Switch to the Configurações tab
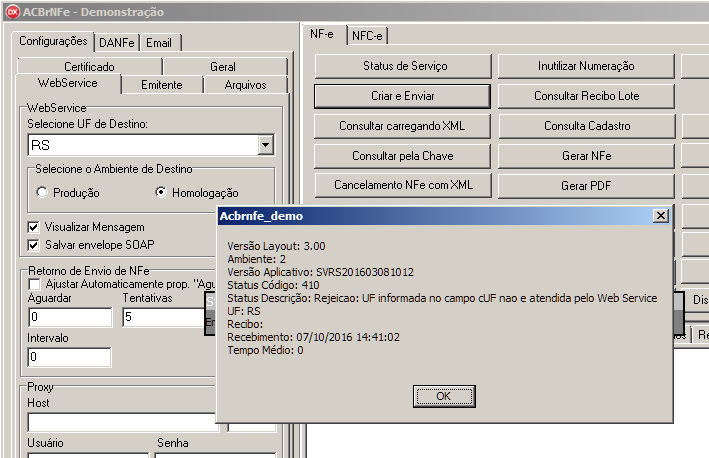 [x=53, y=41]
